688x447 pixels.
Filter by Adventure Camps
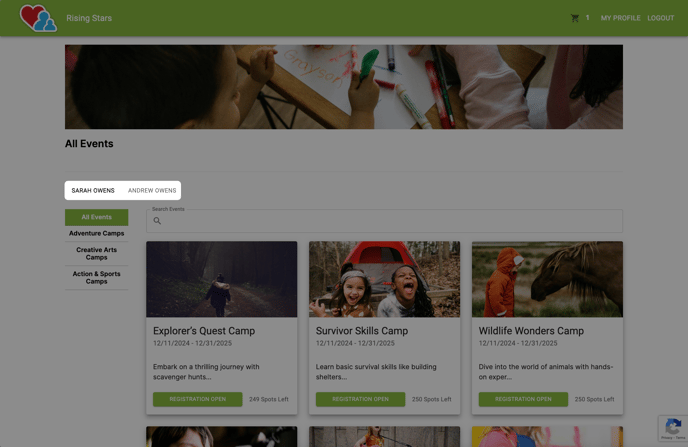pyautogui.click(x=97, y=233)
